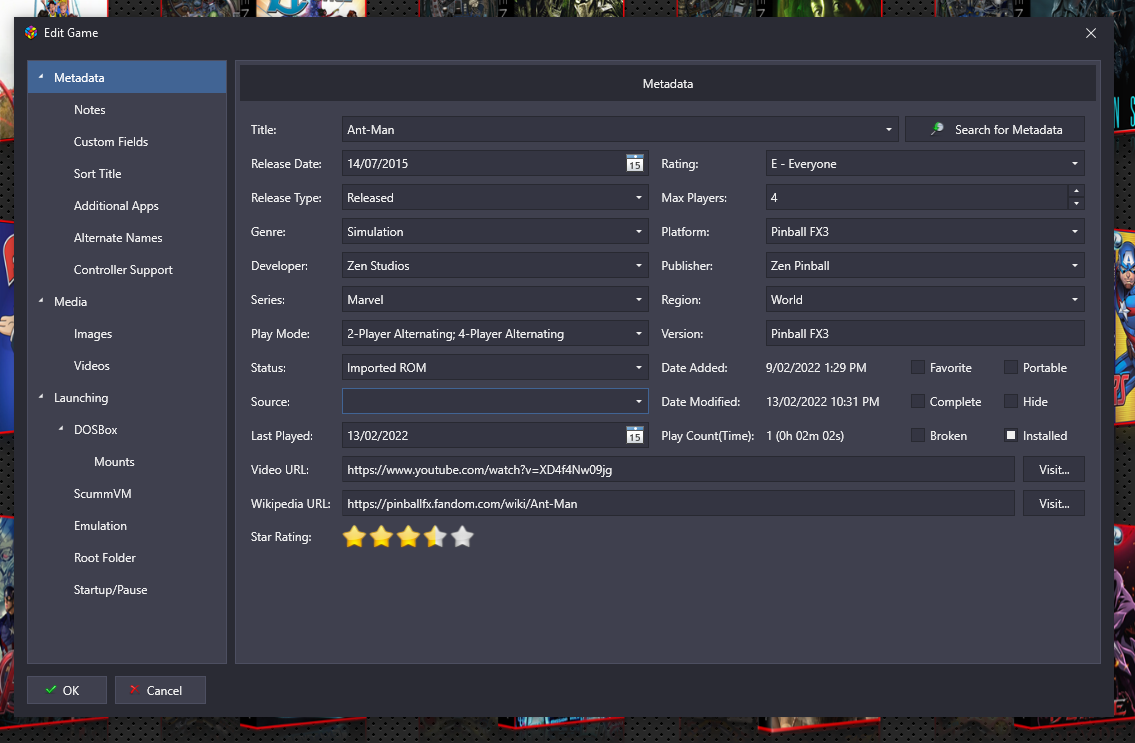Screen dimensions: 1135x743
Task: Confirm changes with OK button
Action: coord(67,690)
